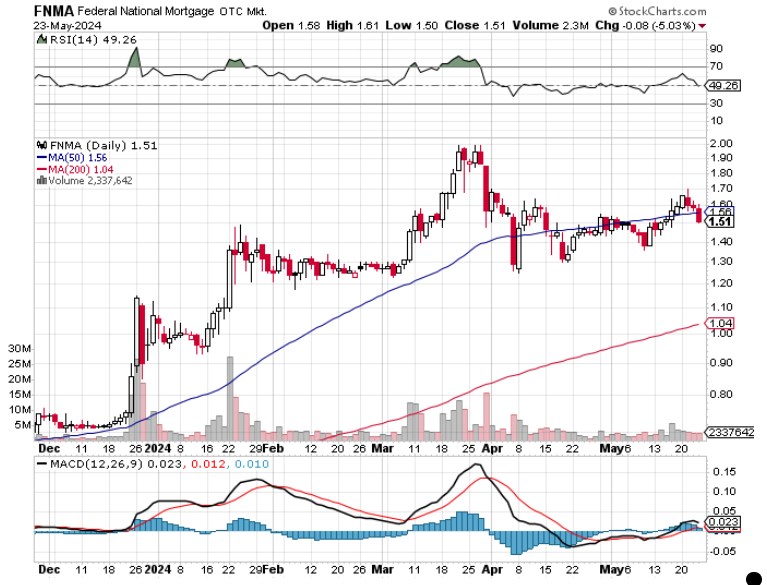The width and height of the screenshot is (767, 585).
Task: Click the RSI(14) 49.26 legend label
Action: tap(93, 40)
